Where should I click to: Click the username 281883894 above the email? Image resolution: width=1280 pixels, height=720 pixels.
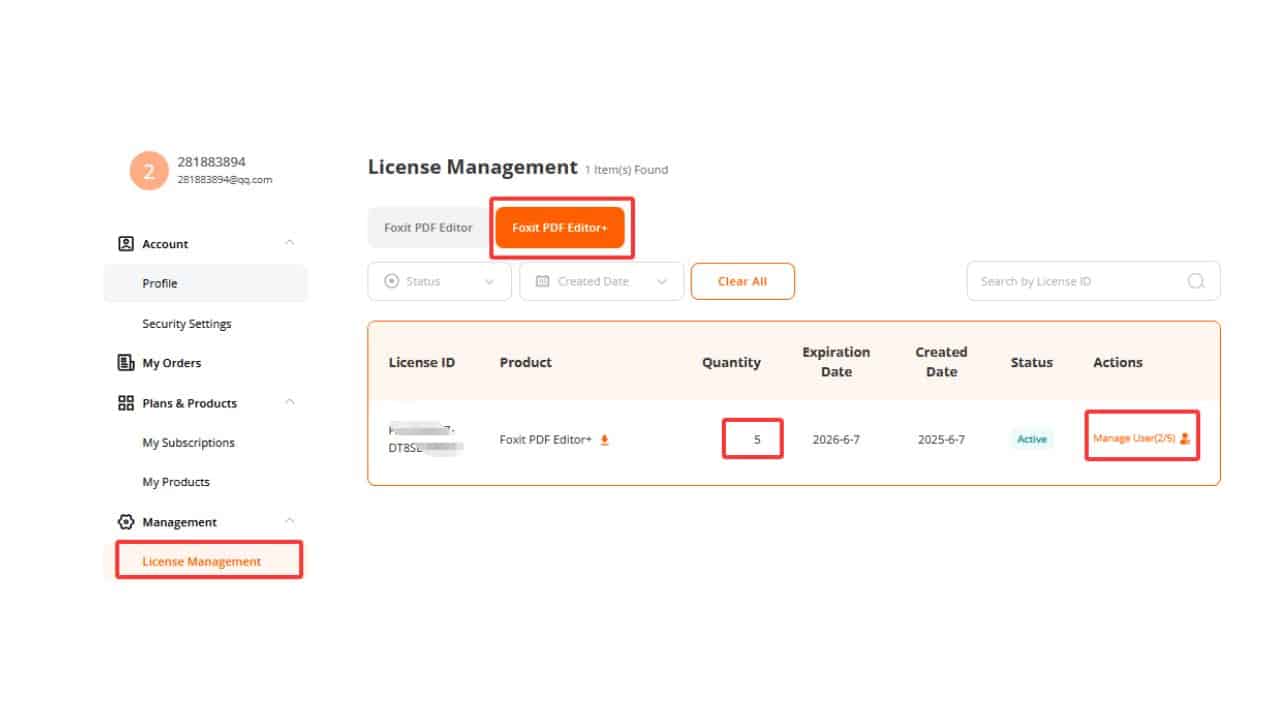(x=212, y=162)
